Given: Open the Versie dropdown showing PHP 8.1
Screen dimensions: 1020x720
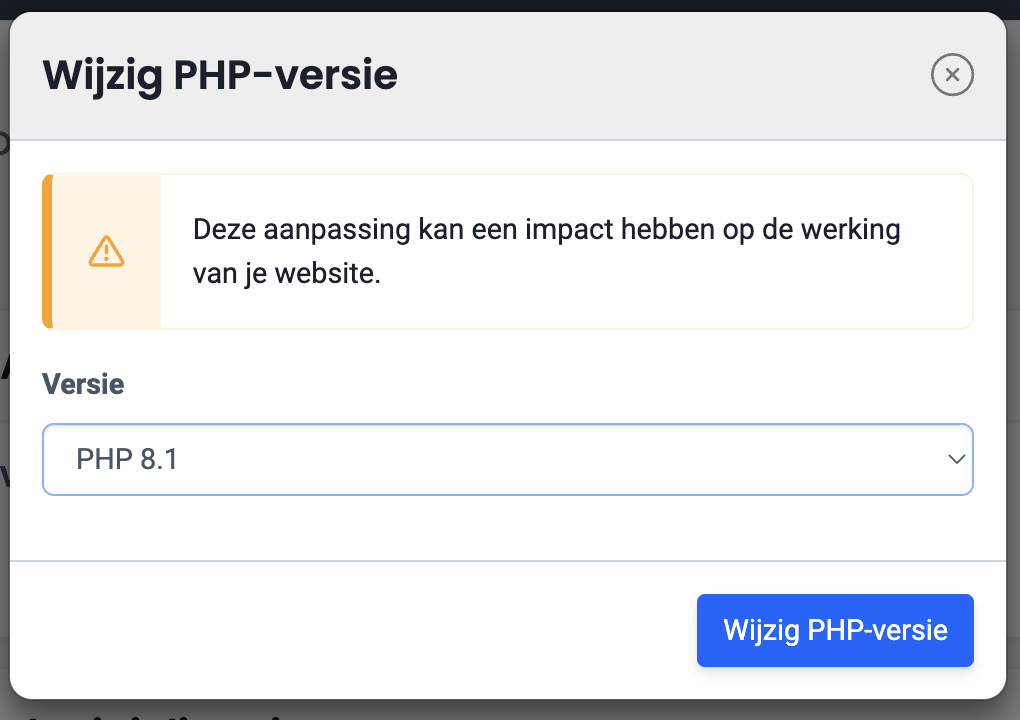Looking at the screenshot, I should pyautogui.click(x=507, y=460).
